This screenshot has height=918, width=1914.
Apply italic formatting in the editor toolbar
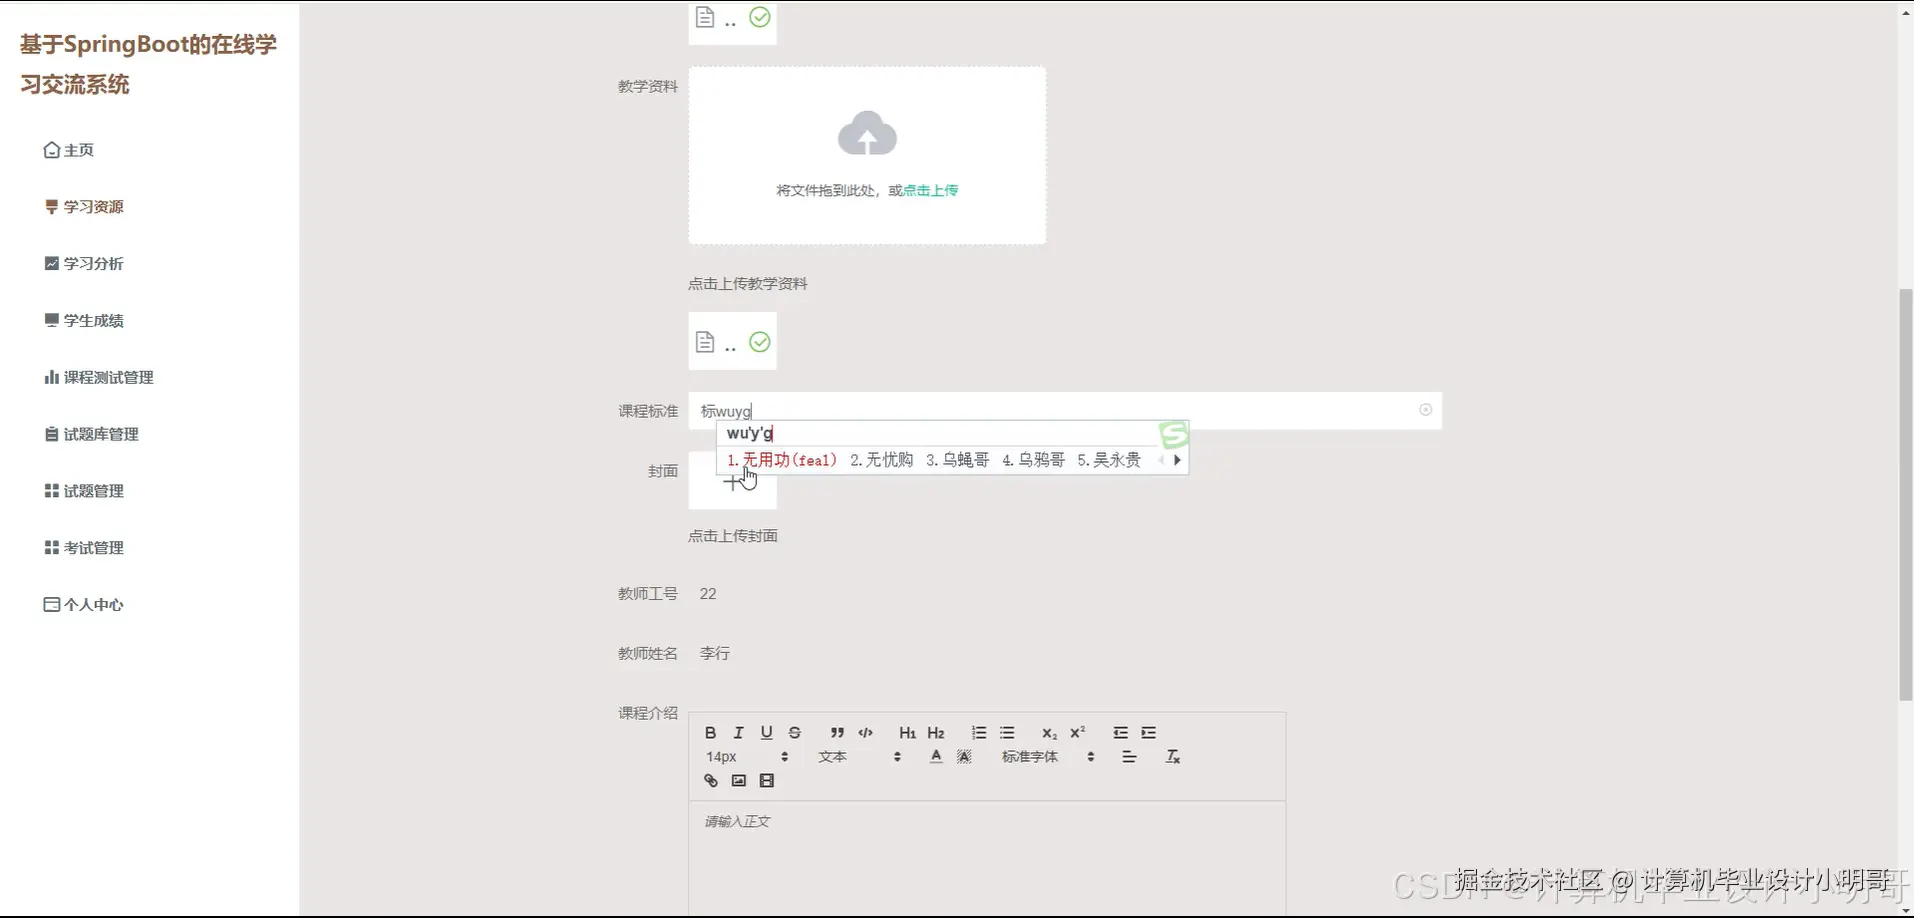click(x=737, y=733)
